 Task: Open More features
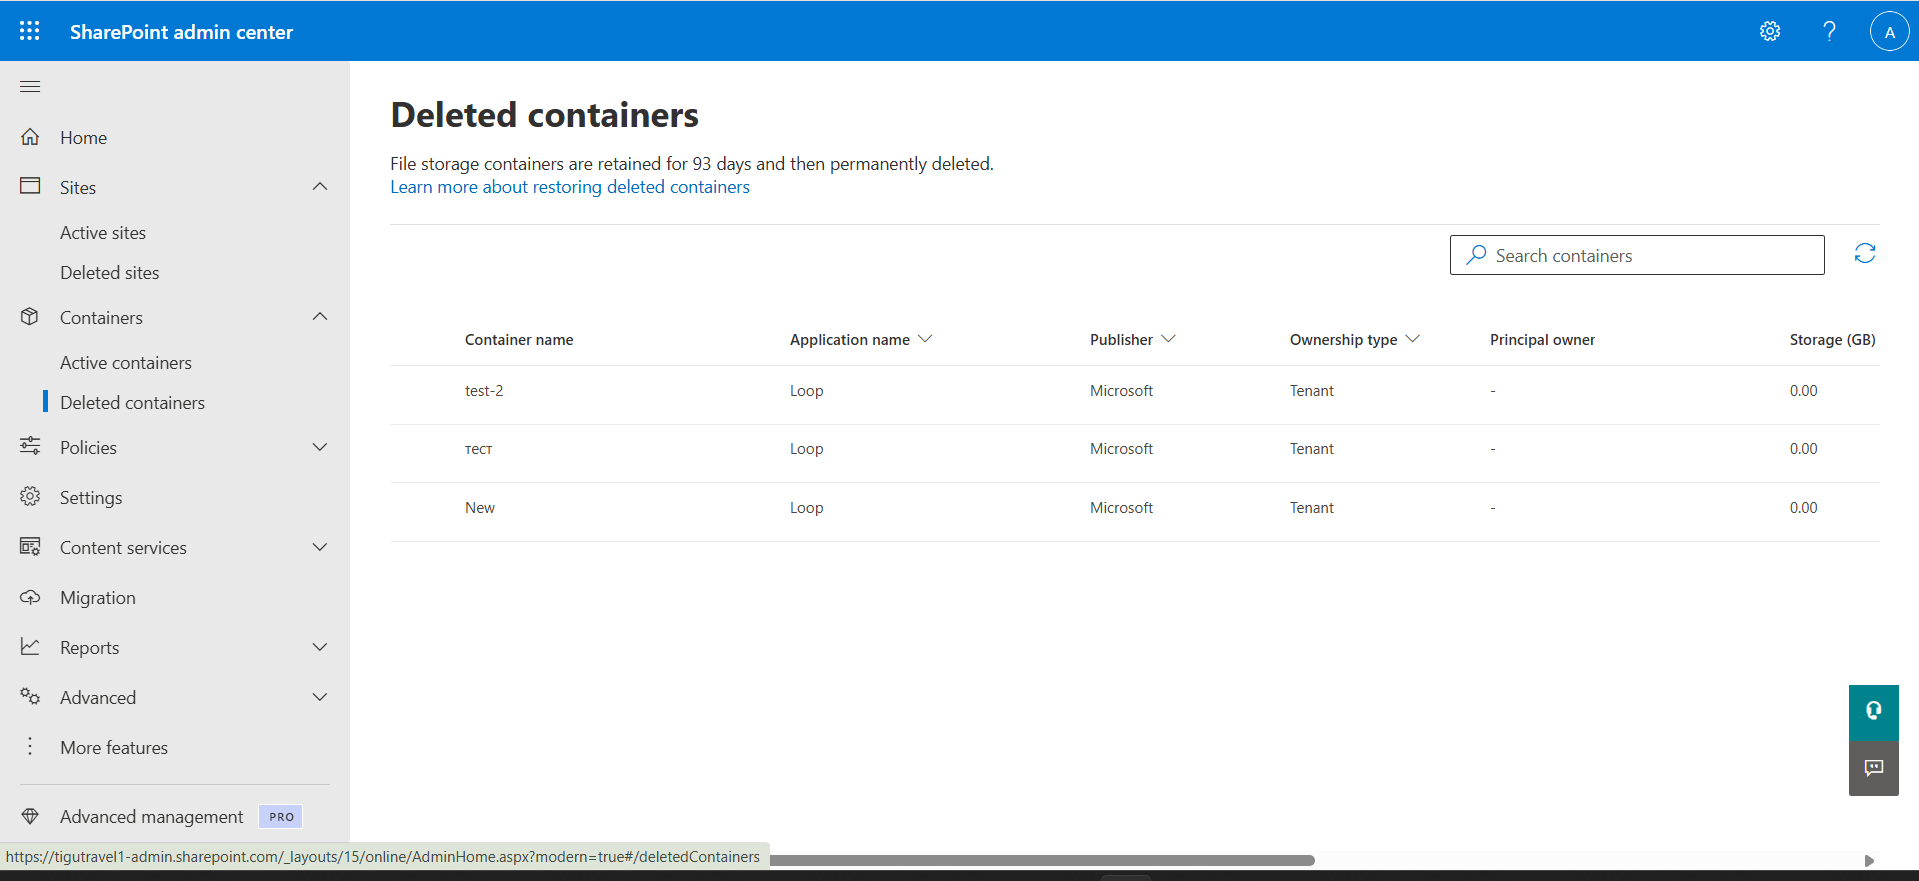(114, 748)
